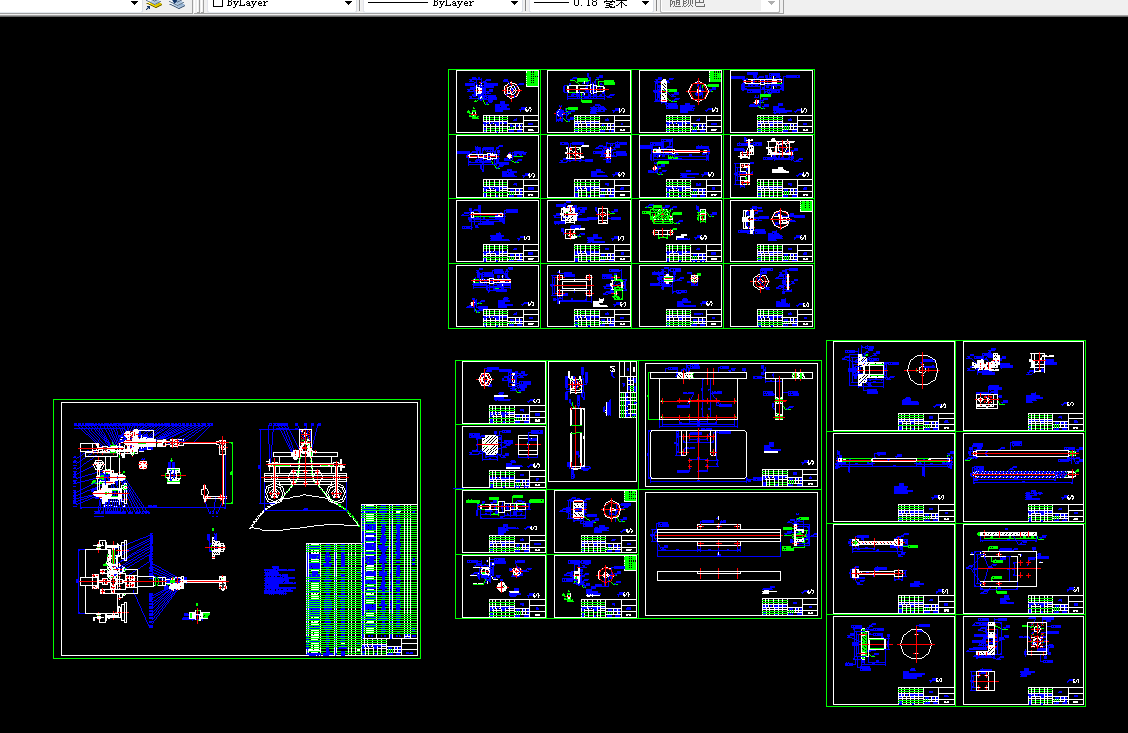Click the green parts list table in the assembly drawing
Viewport: 1128px width, 733px height.
pyautogui.click(x=362, y=580)
